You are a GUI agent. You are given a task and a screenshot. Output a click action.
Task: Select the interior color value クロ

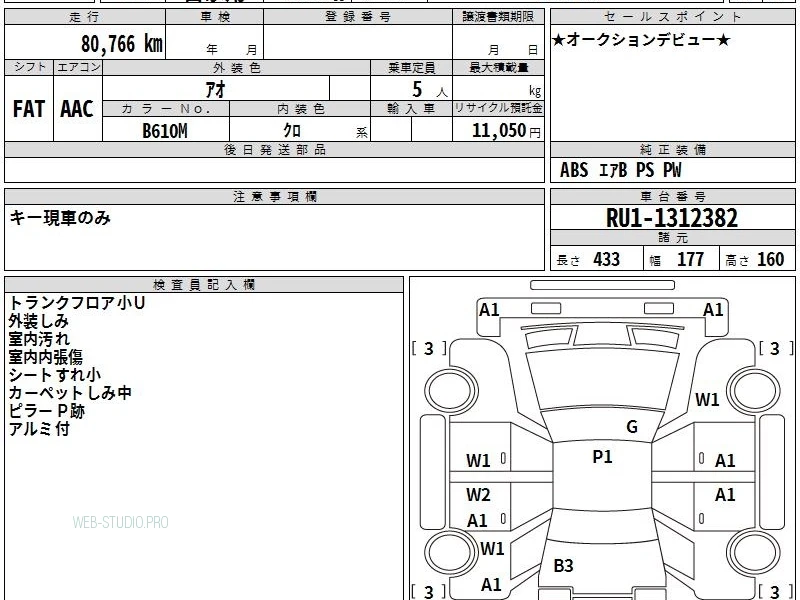[292, 131]
